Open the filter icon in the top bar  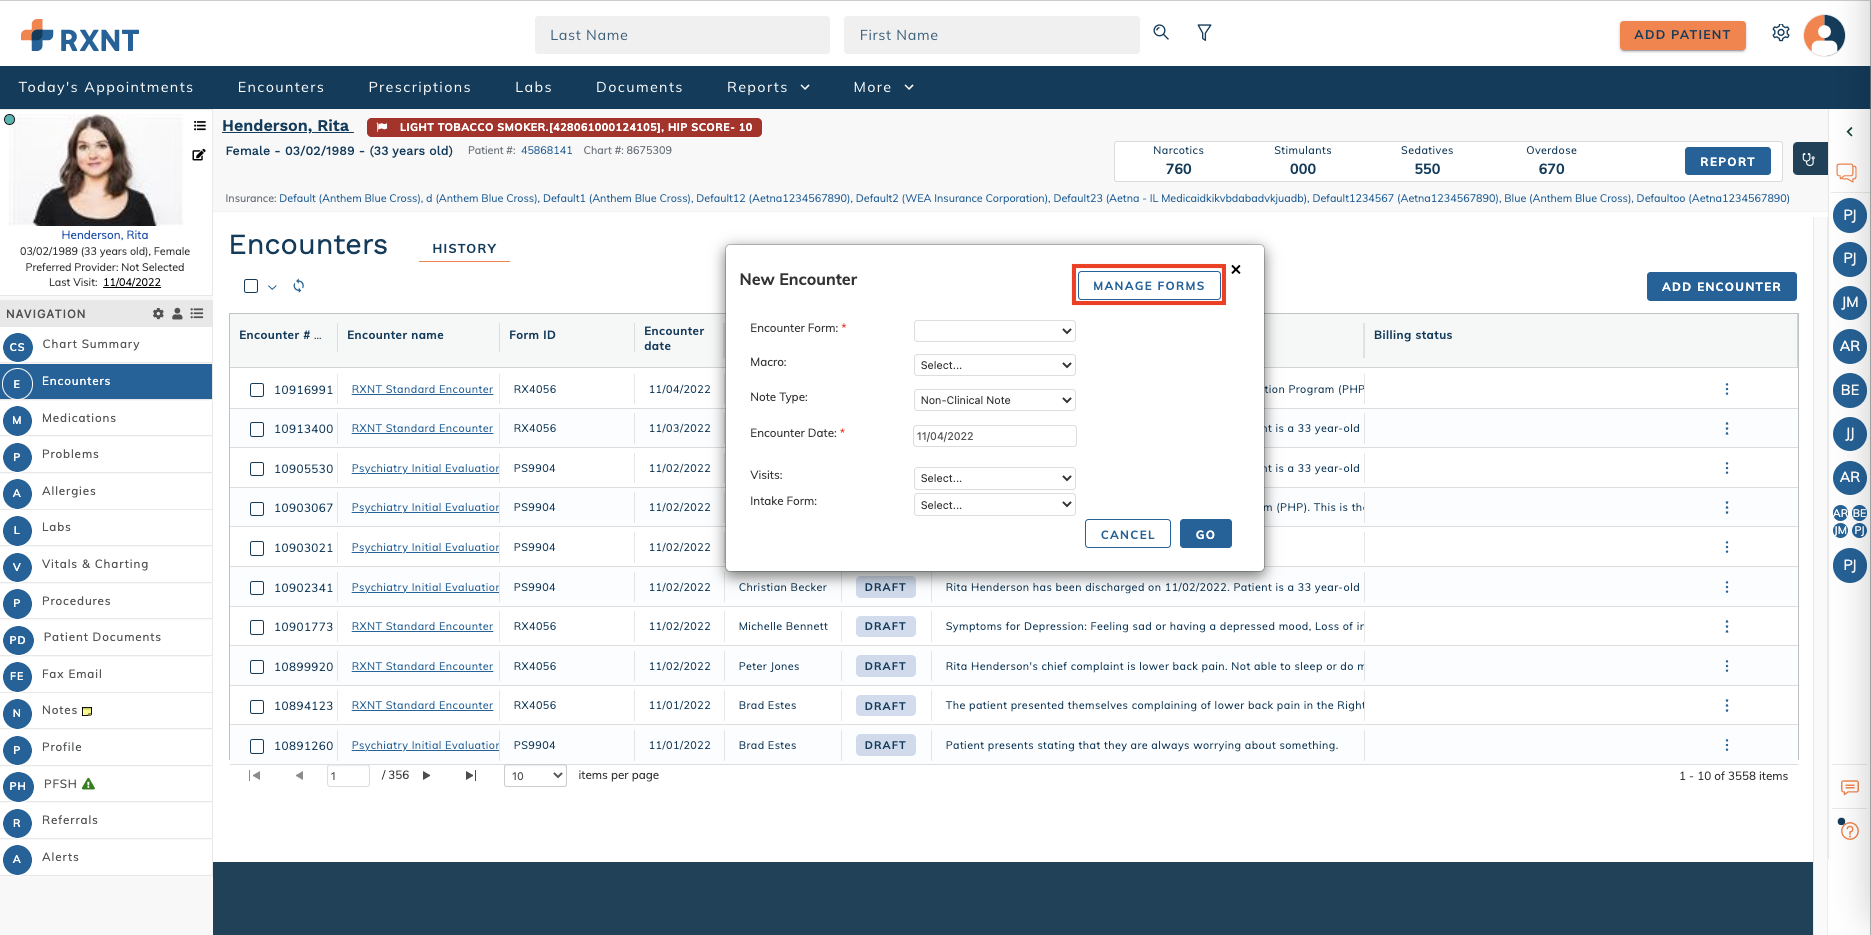point(1204,32)
